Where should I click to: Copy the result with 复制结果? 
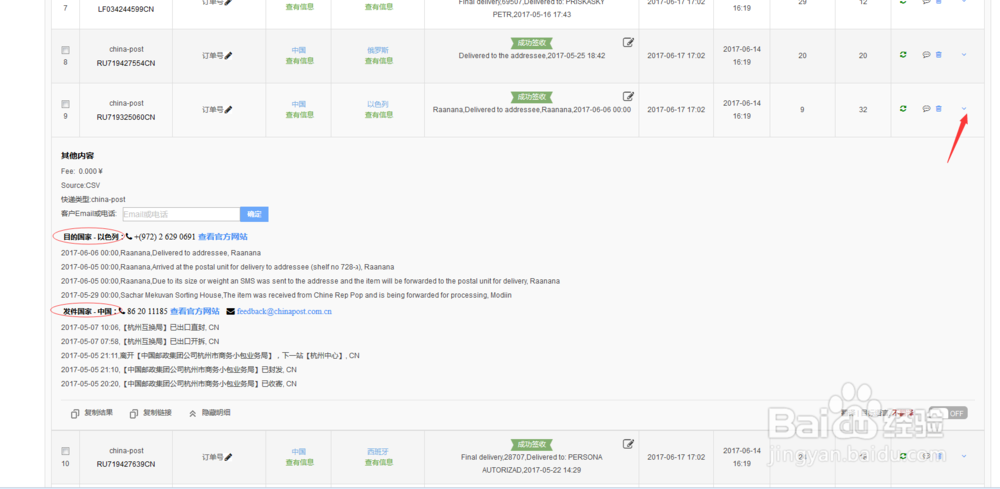pyautogui.click(x=92, y=413)
